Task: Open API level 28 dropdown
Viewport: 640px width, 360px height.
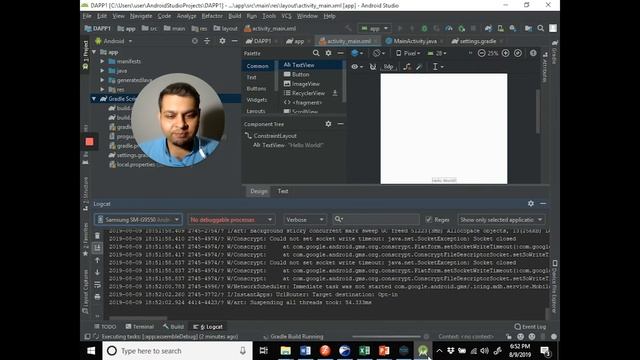Action: click(x=437, y=53)
